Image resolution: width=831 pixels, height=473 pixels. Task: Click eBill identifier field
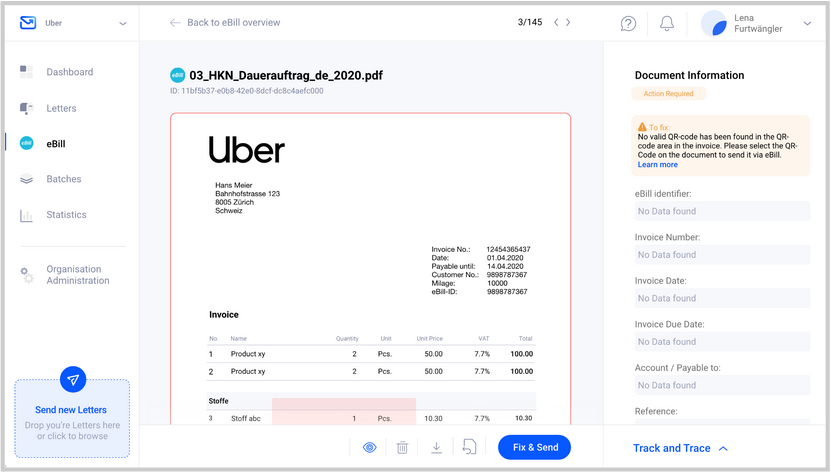(722, 211)
